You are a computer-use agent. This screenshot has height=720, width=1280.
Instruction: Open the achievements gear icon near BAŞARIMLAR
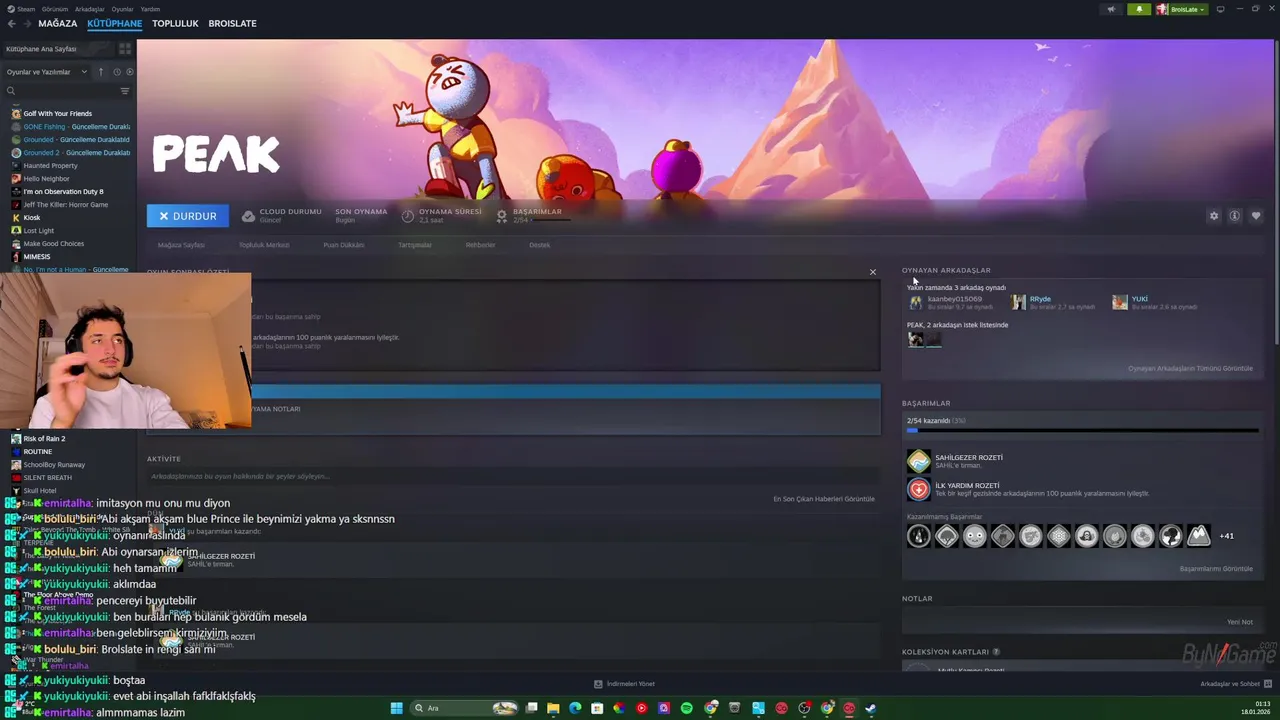click(502, 216)
